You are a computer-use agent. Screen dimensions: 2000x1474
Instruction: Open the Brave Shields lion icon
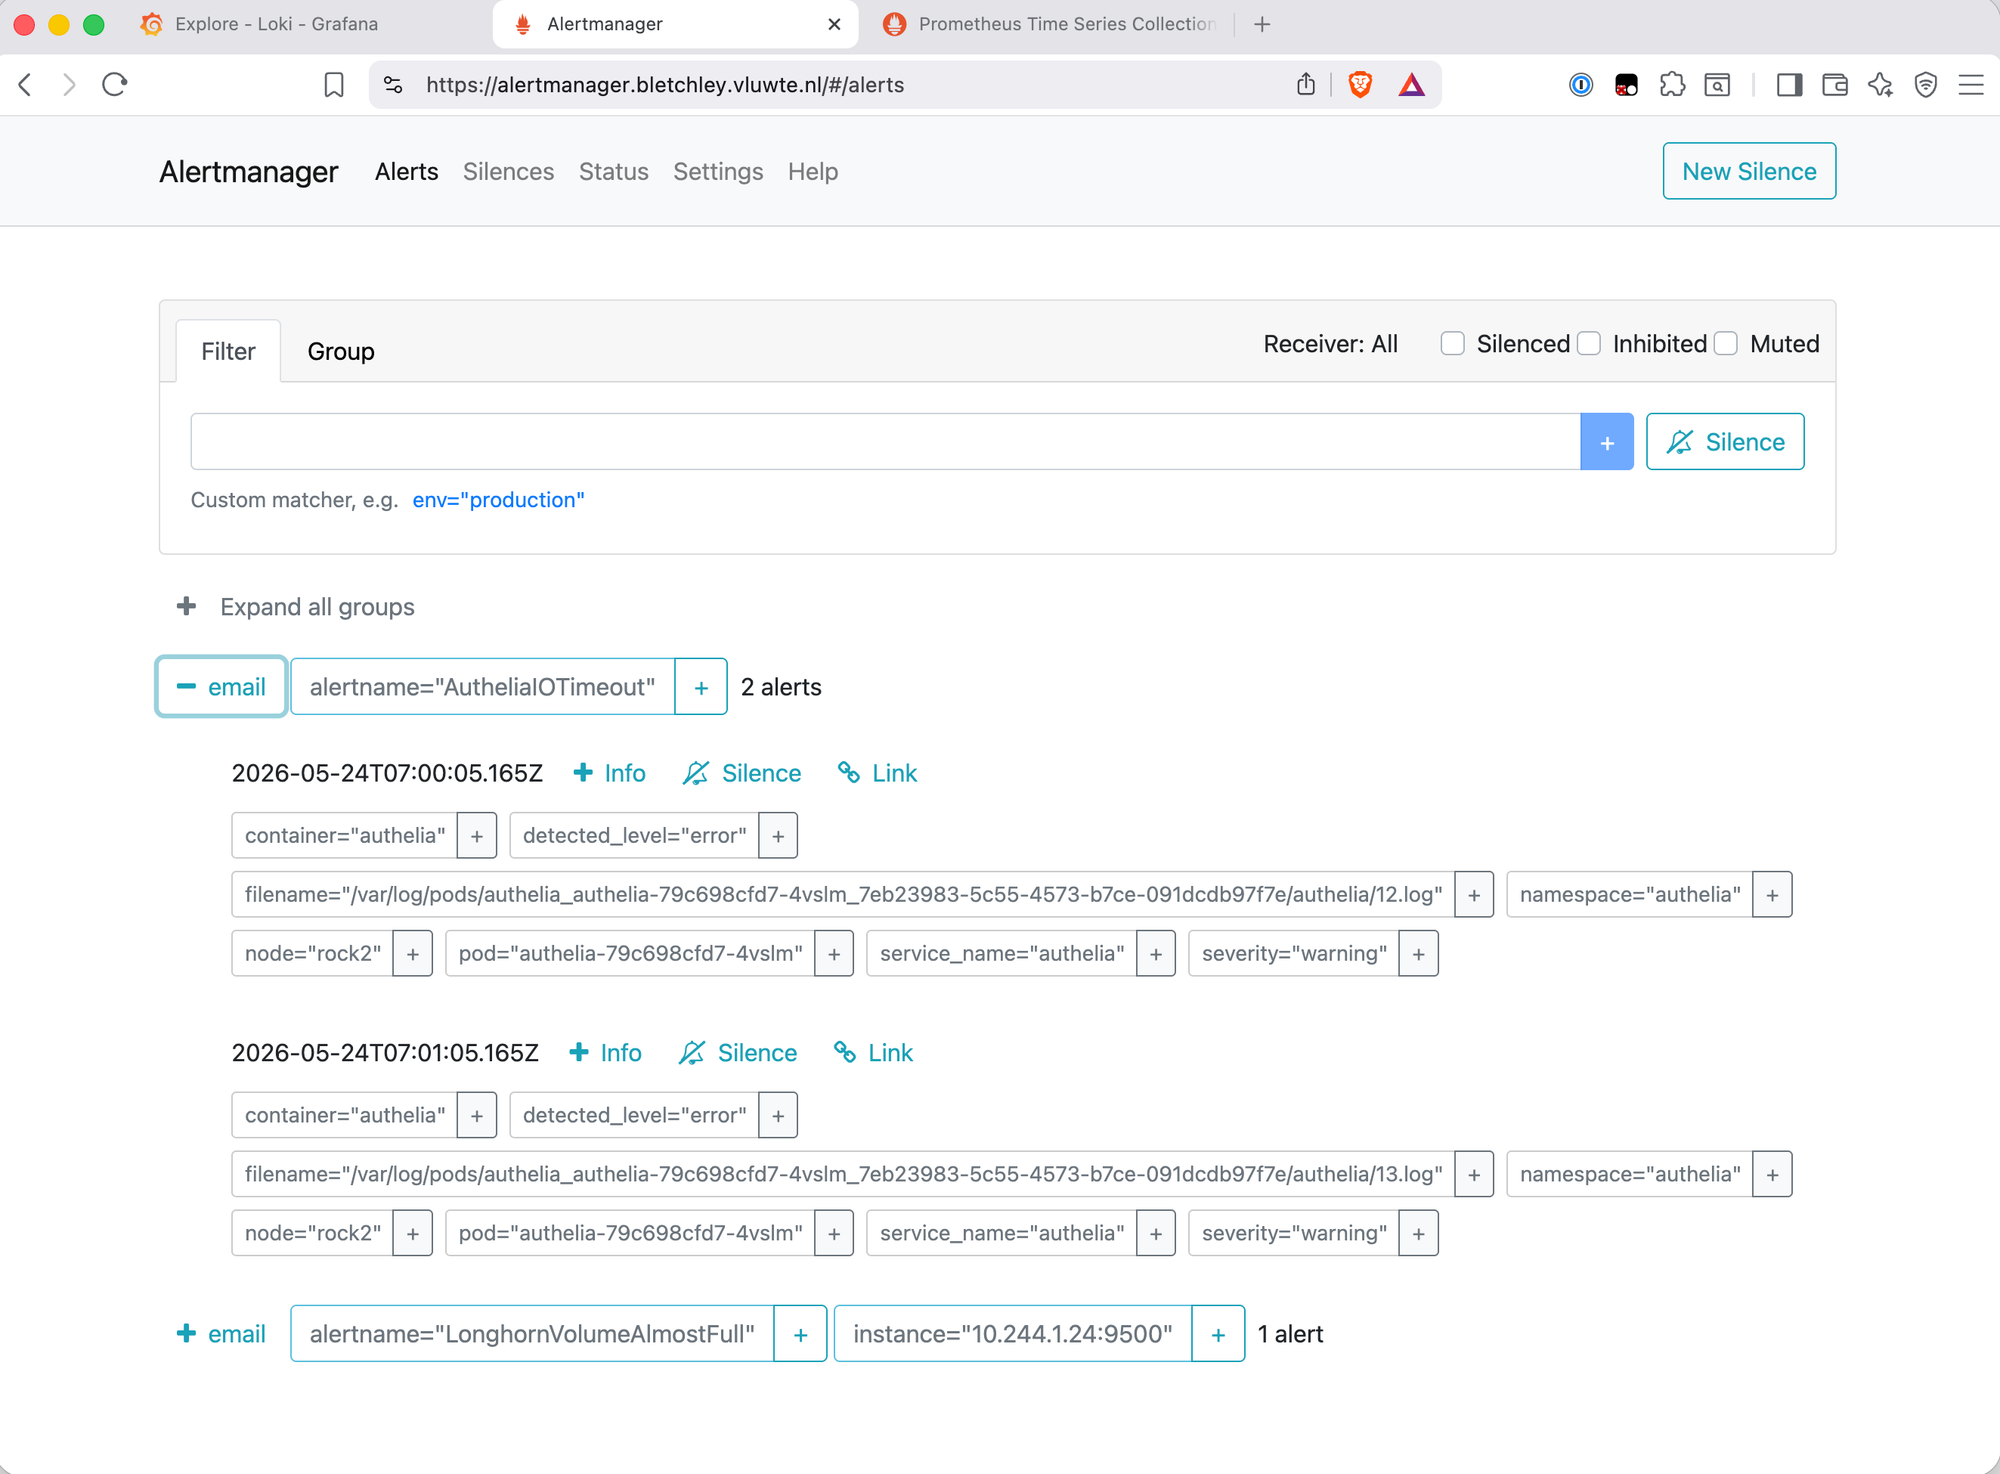click(1360, 85)
